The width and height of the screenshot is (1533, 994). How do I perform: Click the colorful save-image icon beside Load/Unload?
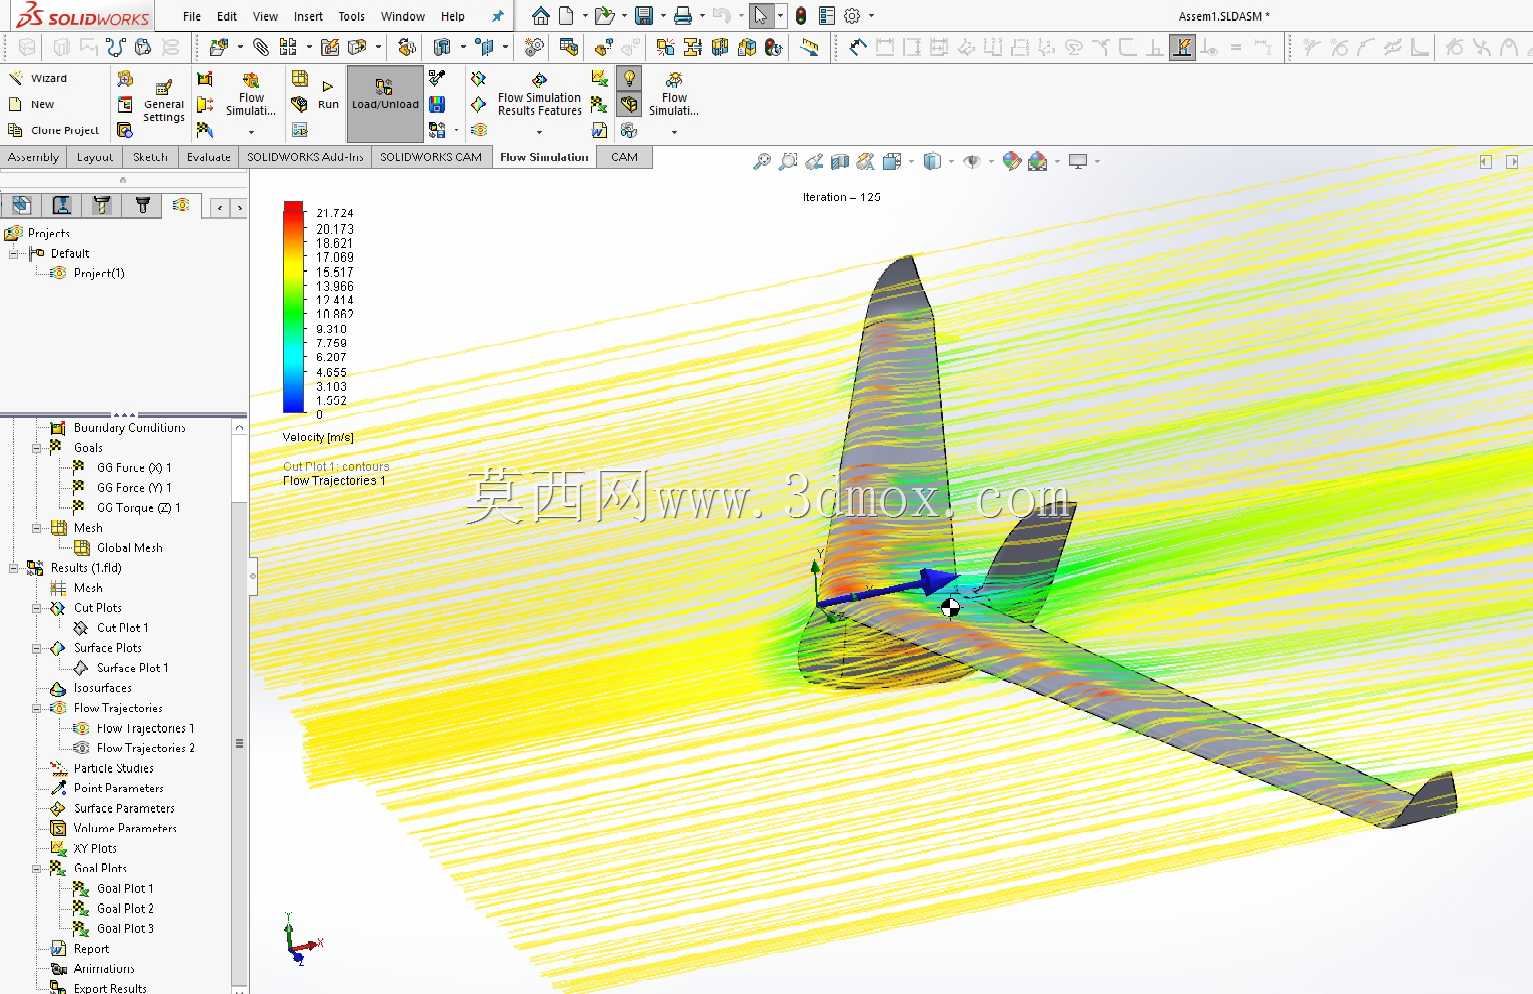point(437,104)
